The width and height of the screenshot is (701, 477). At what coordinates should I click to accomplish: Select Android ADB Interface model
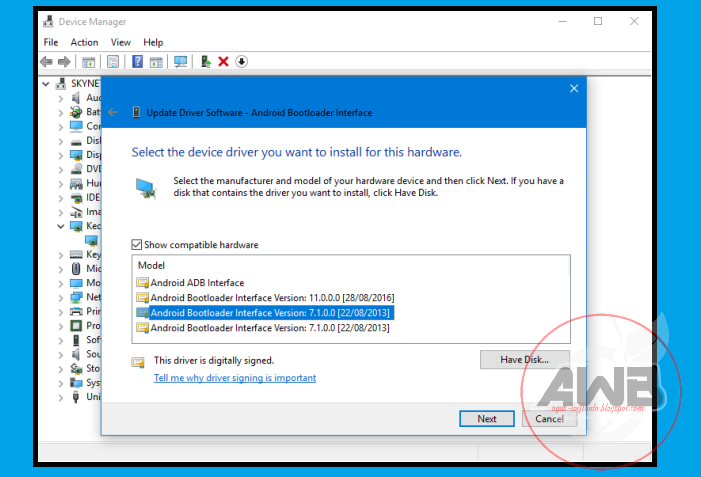(190, 283)
